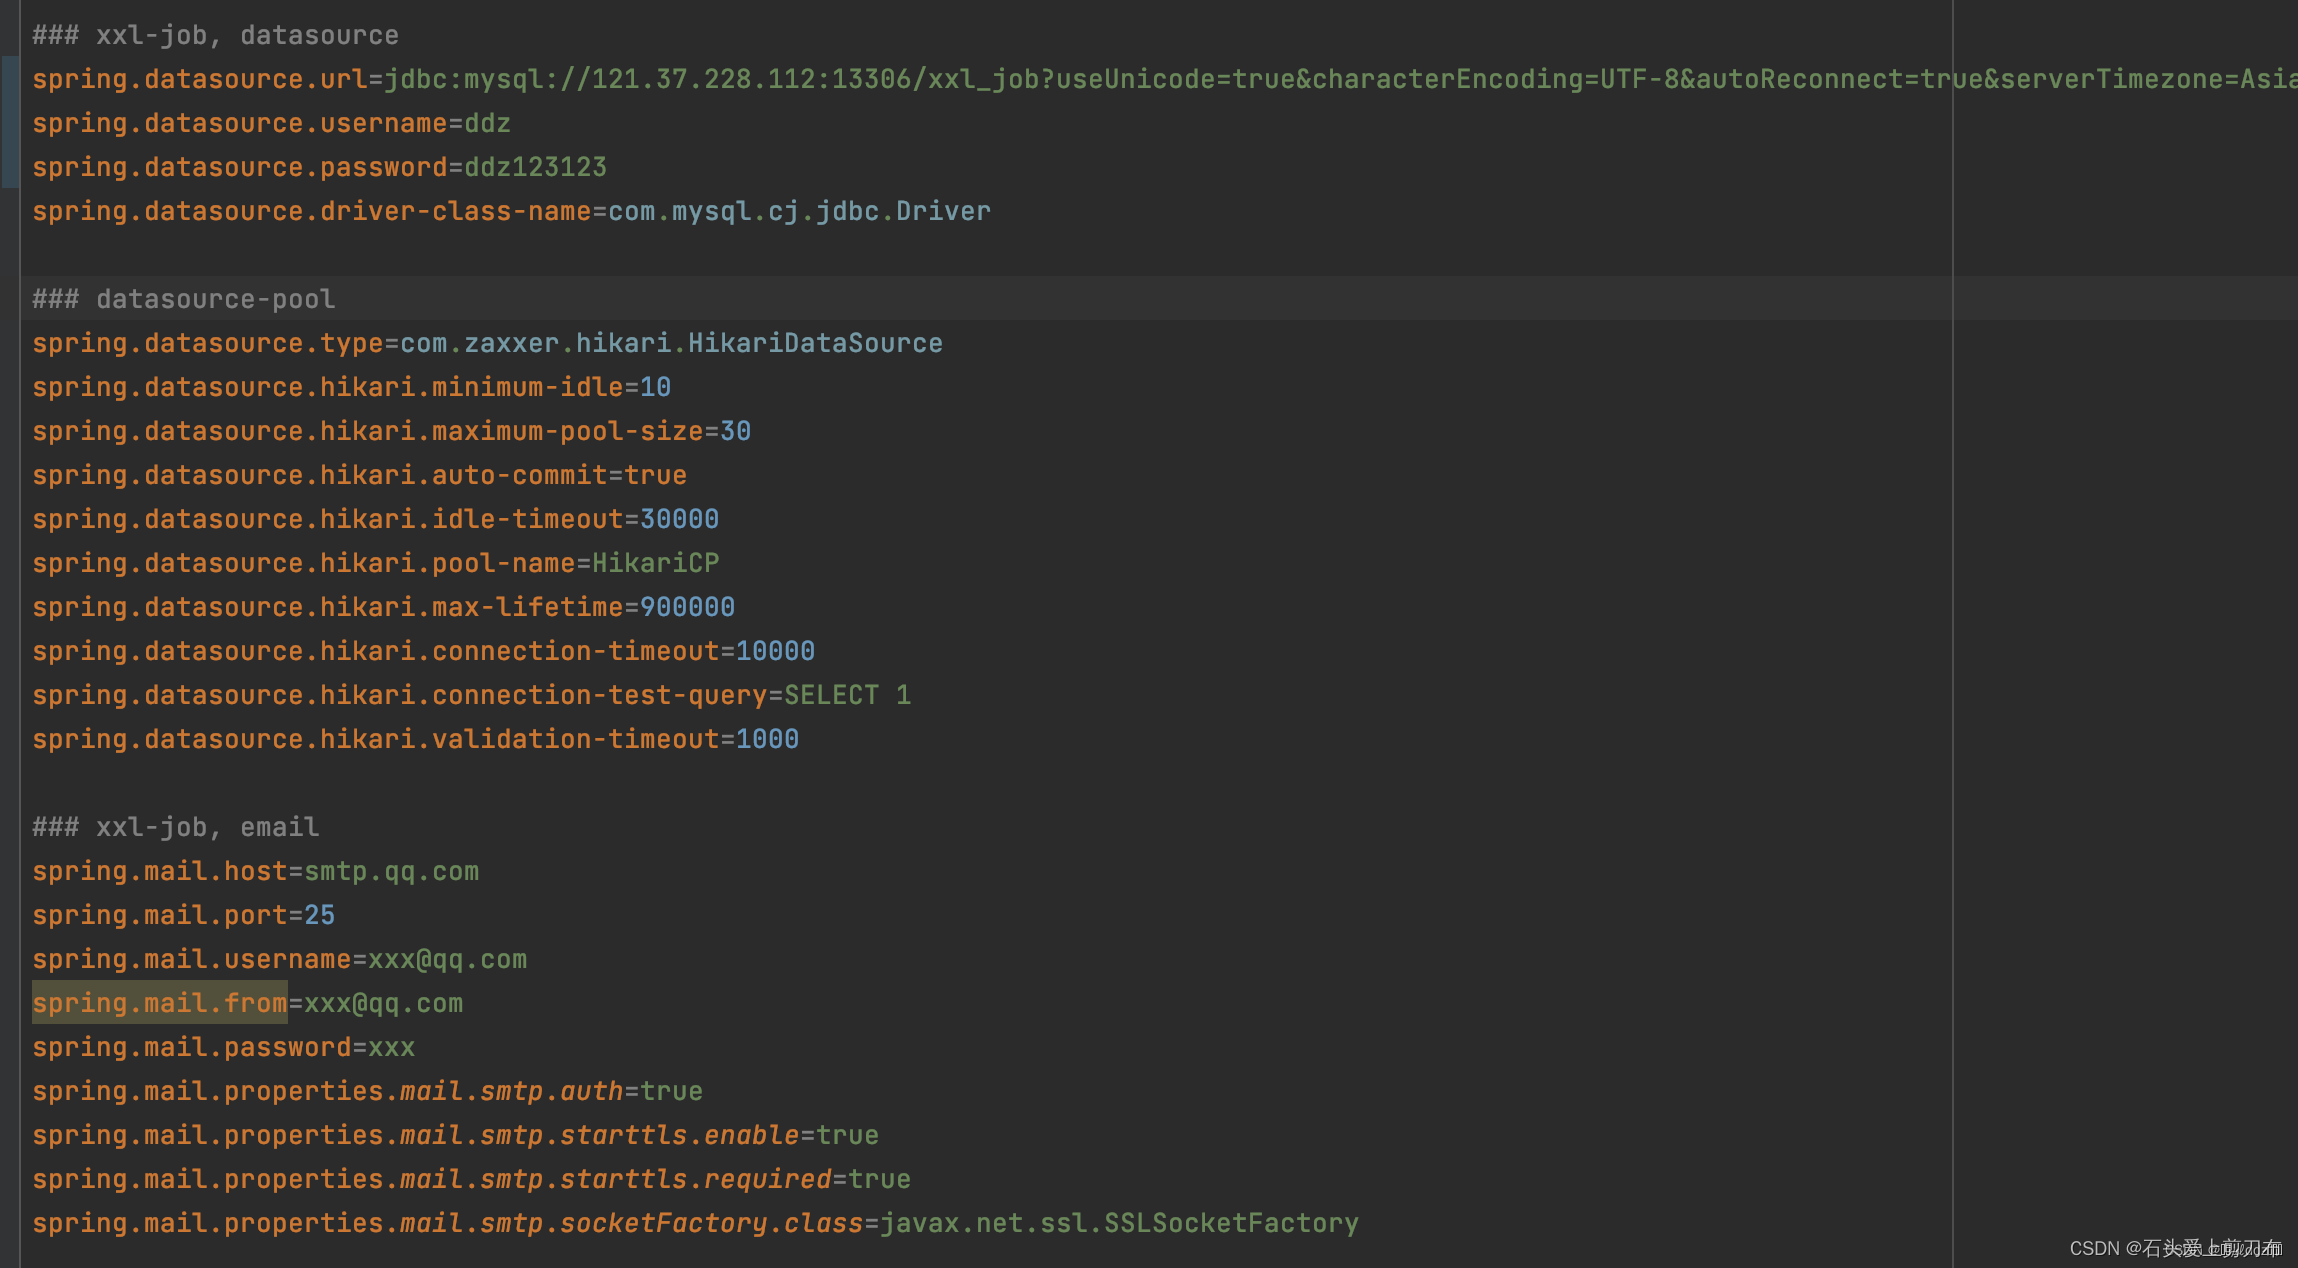Viewport: 2298px width, 1268px height.
Task: Click the smtp.qq.com mail host value
Action: (391, 871)
